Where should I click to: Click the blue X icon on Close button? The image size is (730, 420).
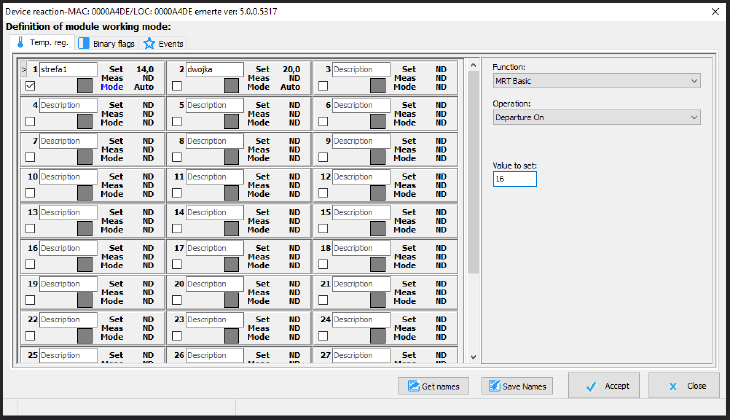[673, 386]
